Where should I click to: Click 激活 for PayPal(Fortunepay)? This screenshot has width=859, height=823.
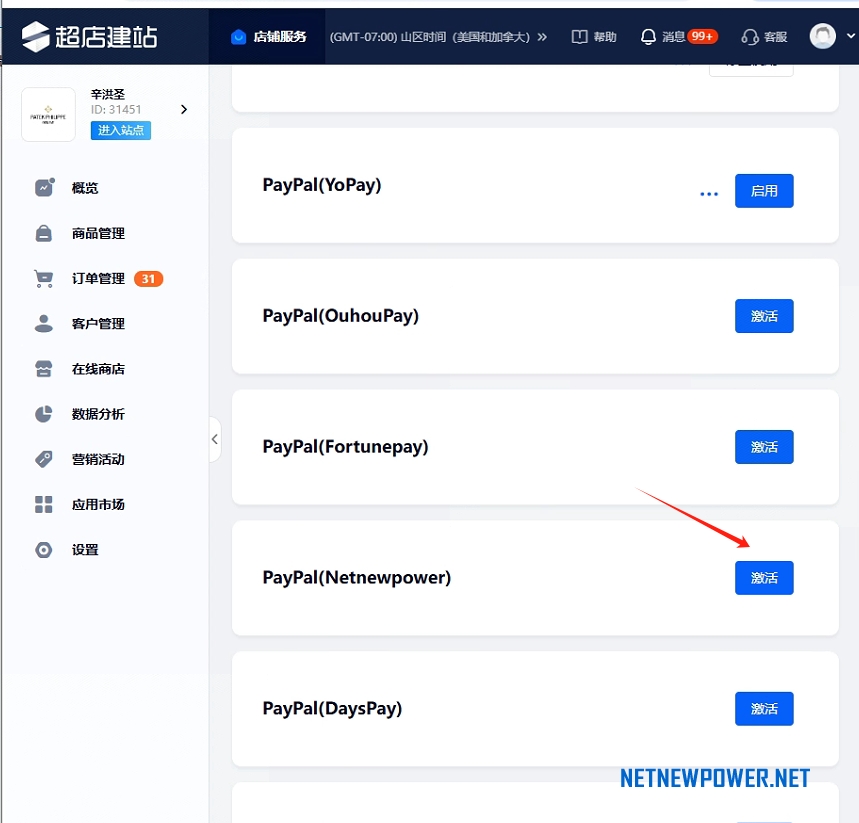(x=764, y=447)
